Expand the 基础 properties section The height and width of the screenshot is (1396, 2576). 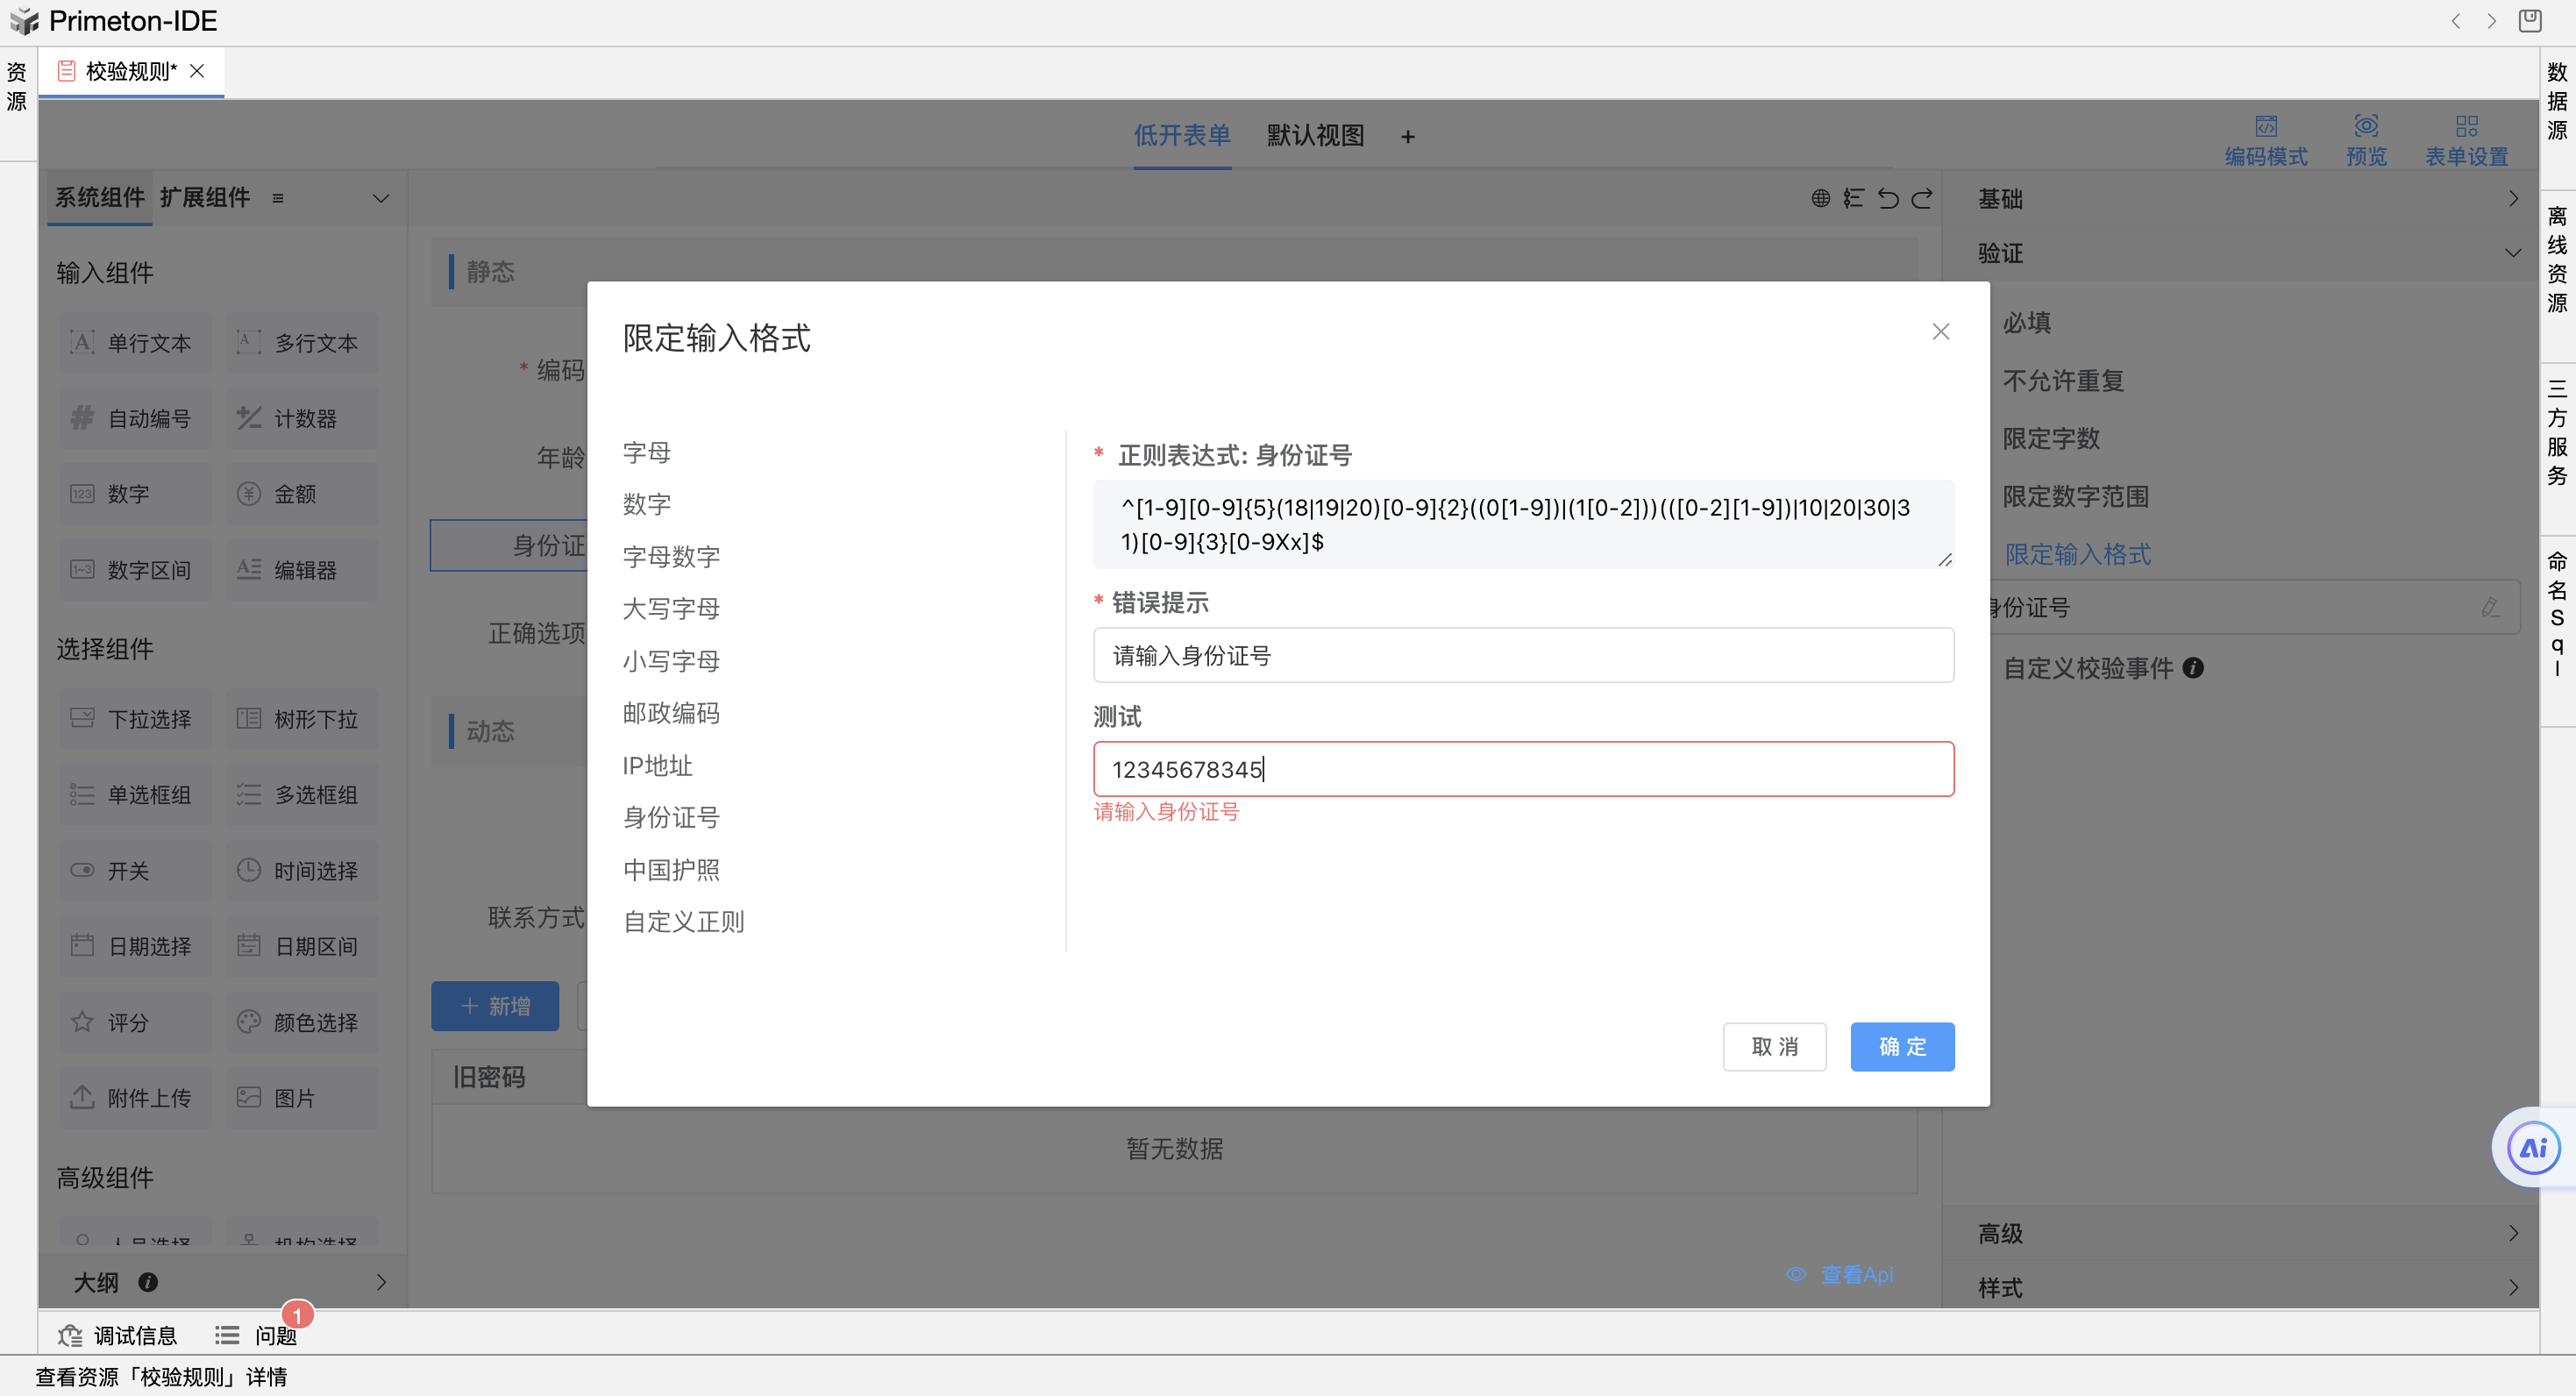coord(2512,199)
